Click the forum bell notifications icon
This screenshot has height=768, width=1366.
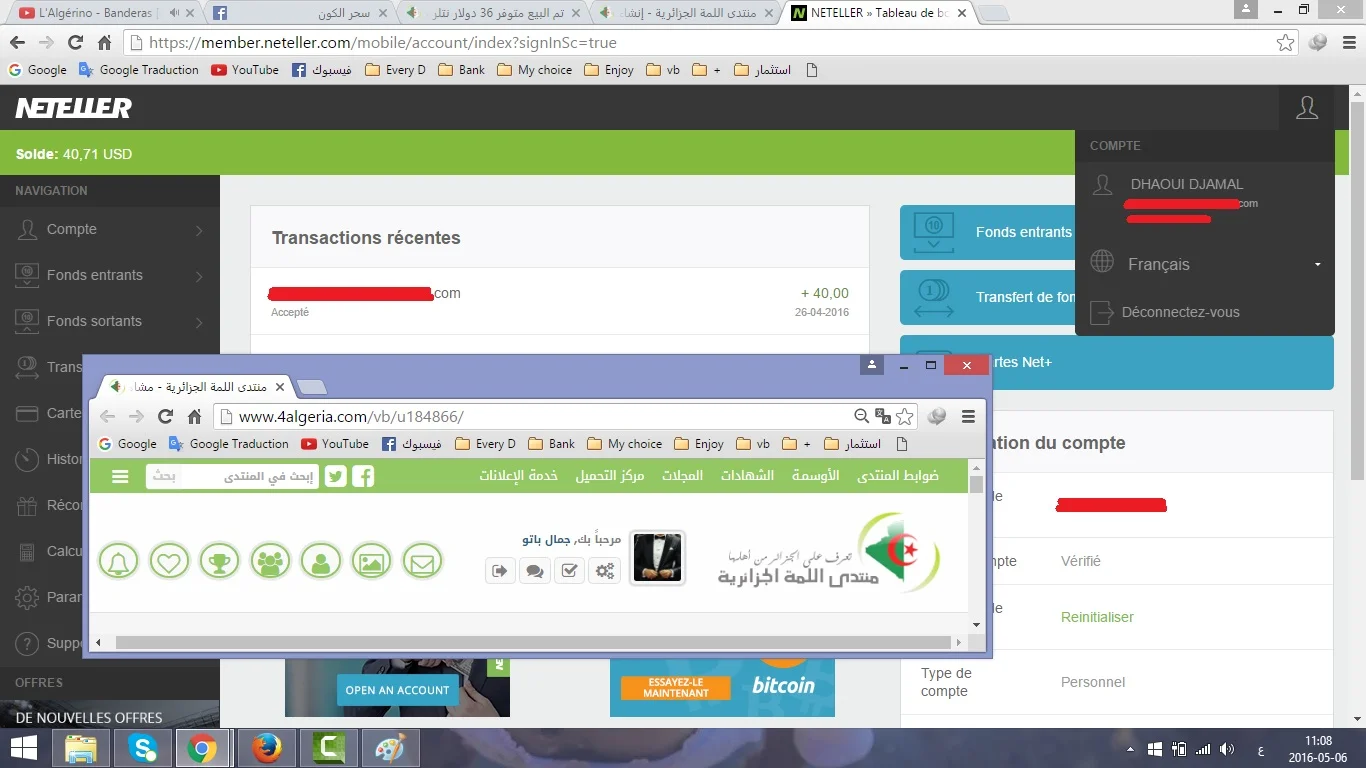click(x=118, y=561)
